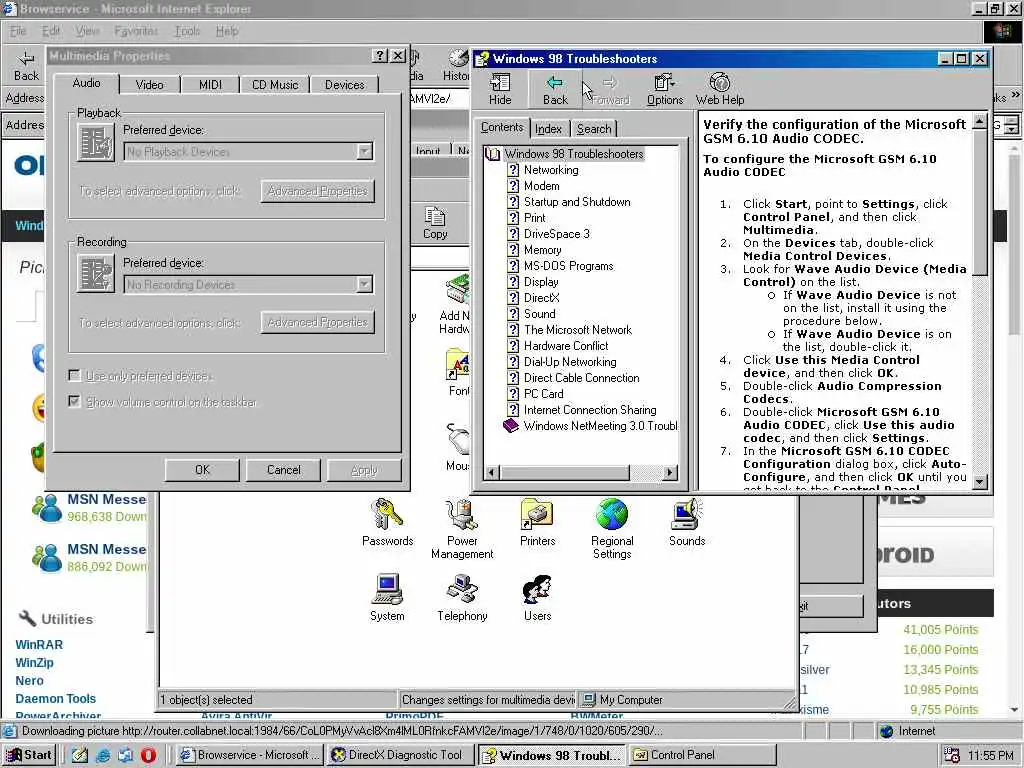
Task: Open the Sounds icon in Control Panel
Action: (x=686, y=522)
